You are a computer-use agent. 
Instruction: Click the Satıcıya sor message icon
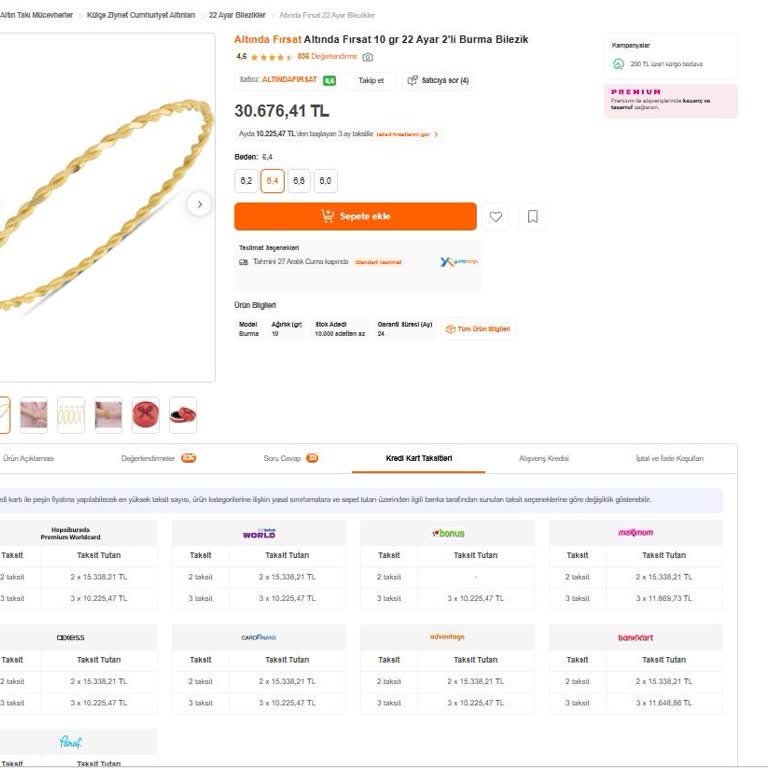pyautogui.click(x=412, y=80)
